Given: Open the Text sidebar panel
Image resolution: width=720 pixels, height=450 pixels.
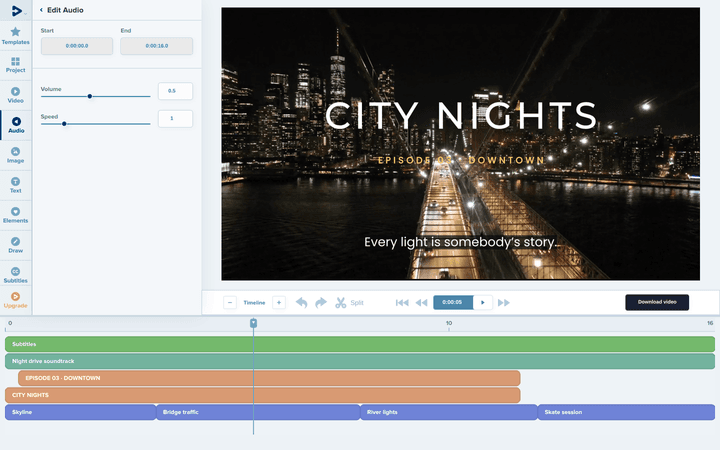Looking at the screenshot, I should click(x=16, y=185).
